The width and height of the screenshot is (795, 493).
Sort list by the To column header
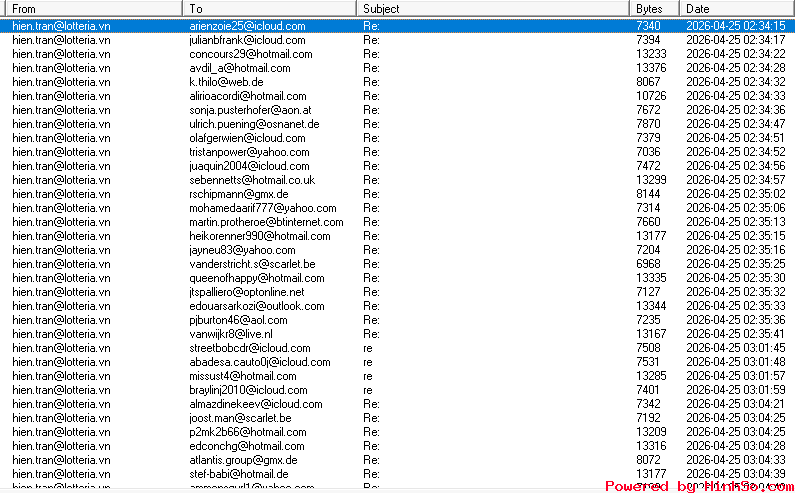[x=269, y=9]
